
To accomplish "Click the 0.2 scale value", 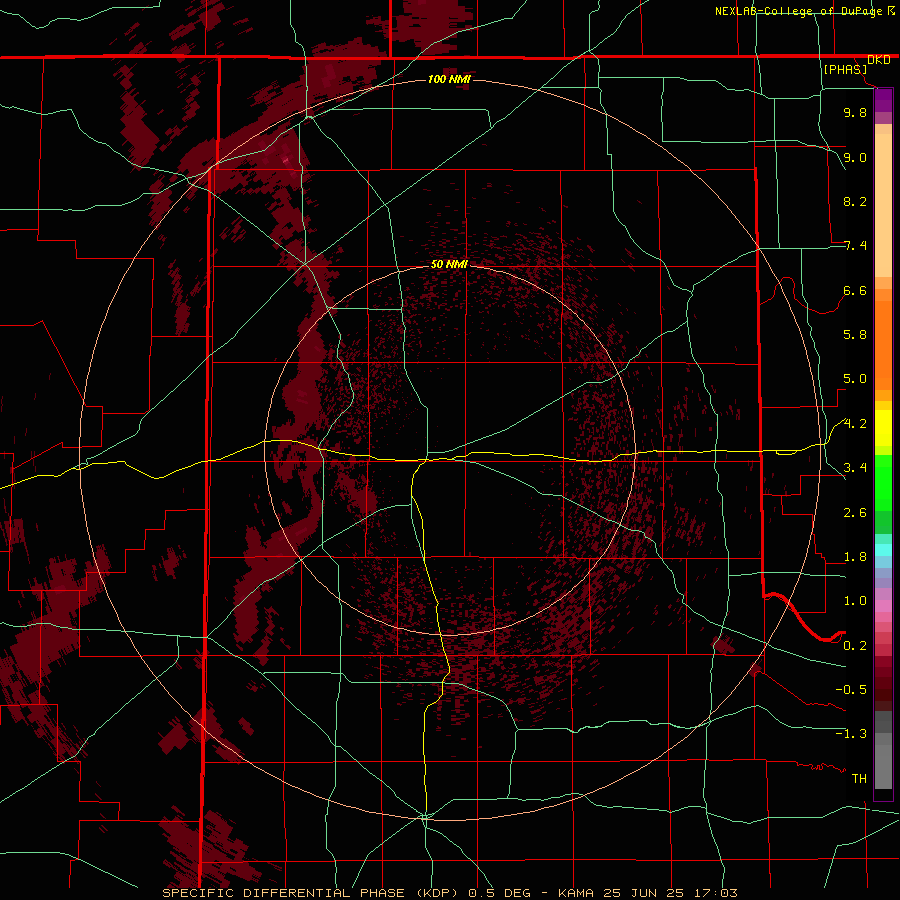I will pyautogui.click(x=855, y=646).
